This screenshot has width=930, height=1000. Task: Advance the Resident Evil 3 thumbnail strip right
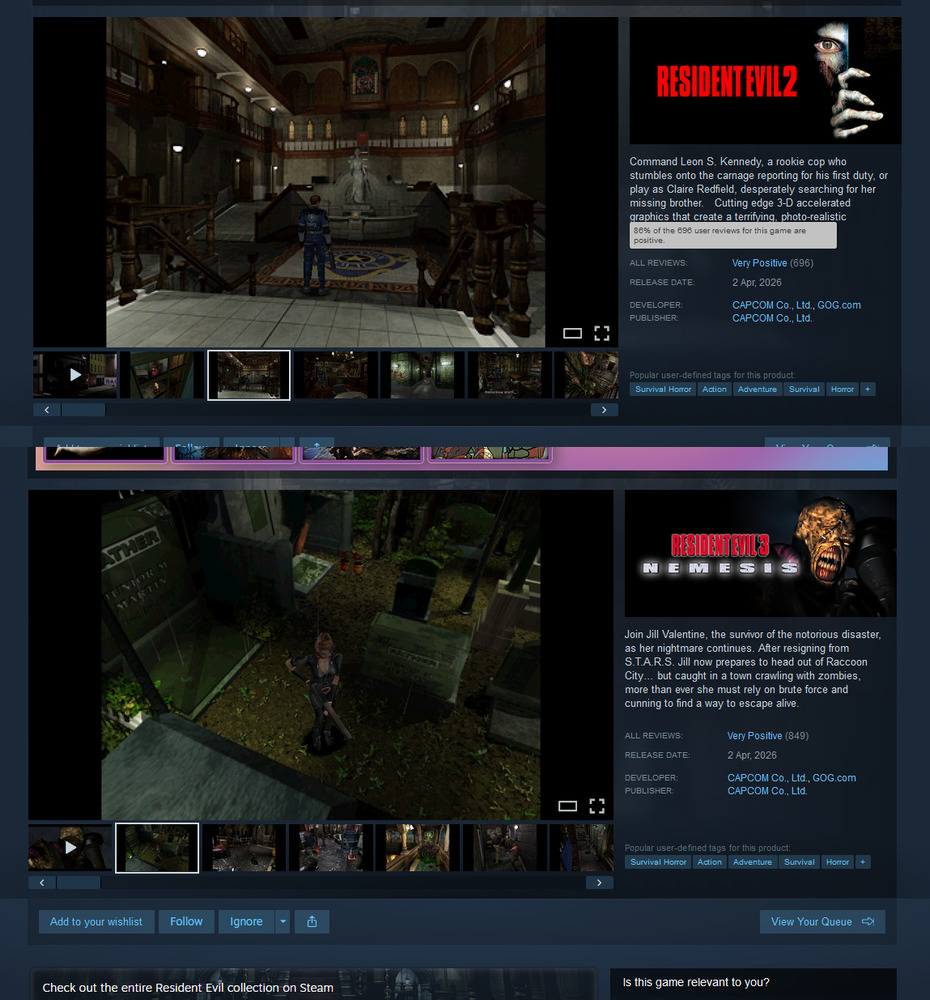[599, 883]
